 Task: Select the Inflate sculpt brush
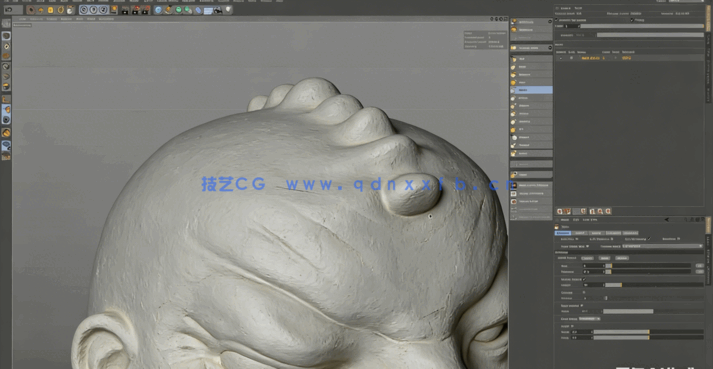pyautogui.click(x=531, y=114)
